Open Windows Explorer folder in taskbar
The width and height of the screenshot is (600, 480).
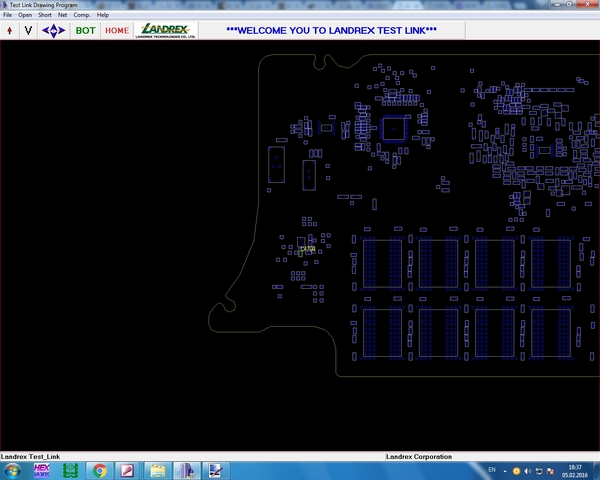(157, 470)
